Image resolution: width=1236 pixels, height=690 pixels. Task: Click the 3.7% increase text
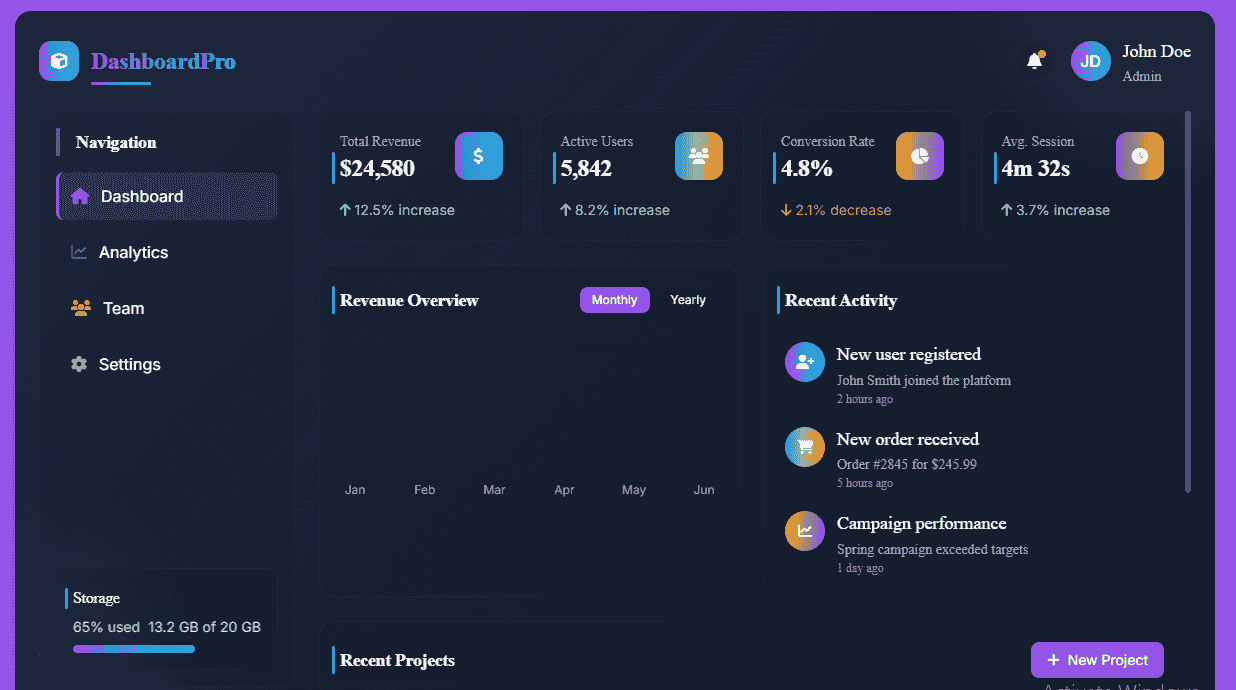coord(1063,210)
